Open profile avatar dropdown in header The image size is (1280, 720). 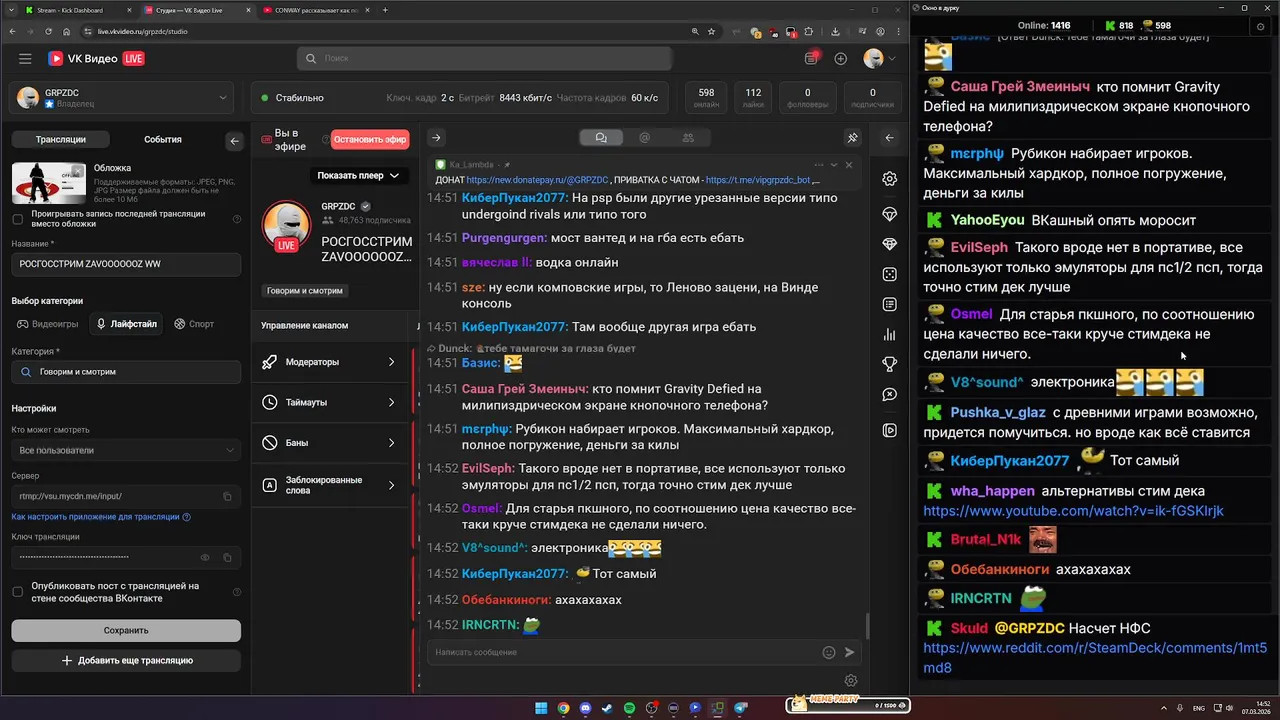[x=879, y=59]
